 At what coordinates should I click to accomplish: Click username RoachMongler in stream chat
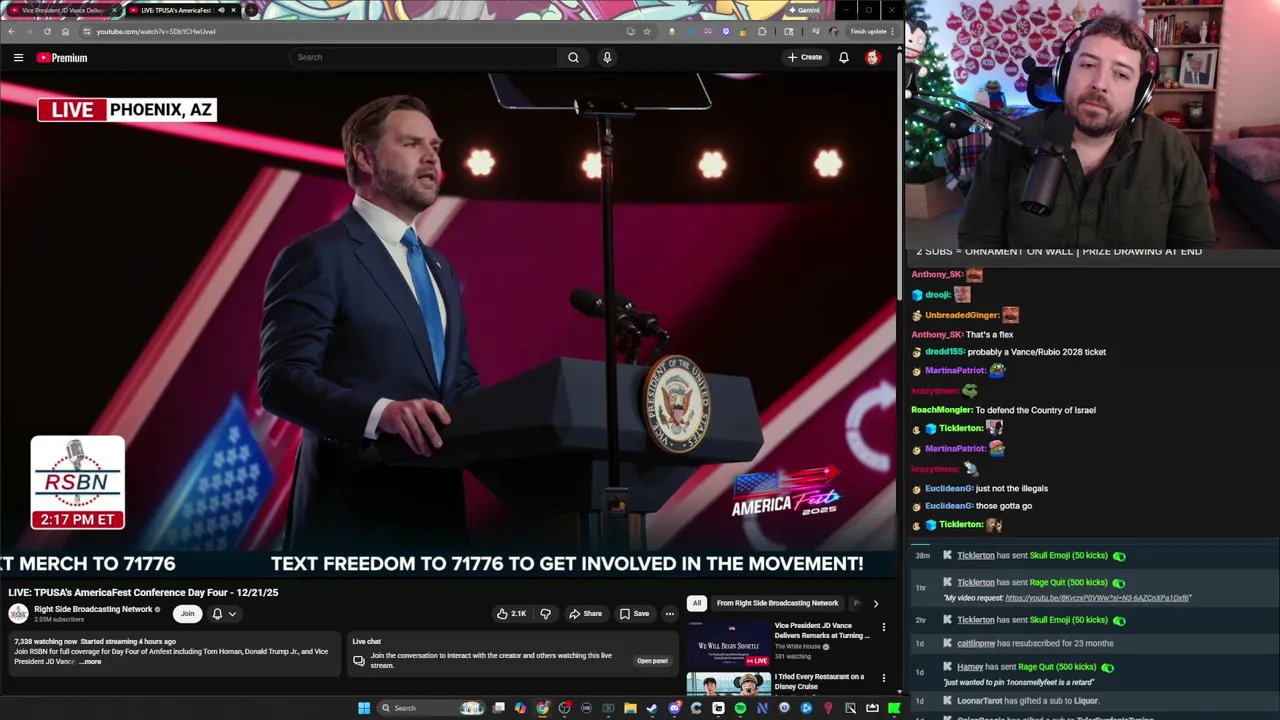coord(941,410)
